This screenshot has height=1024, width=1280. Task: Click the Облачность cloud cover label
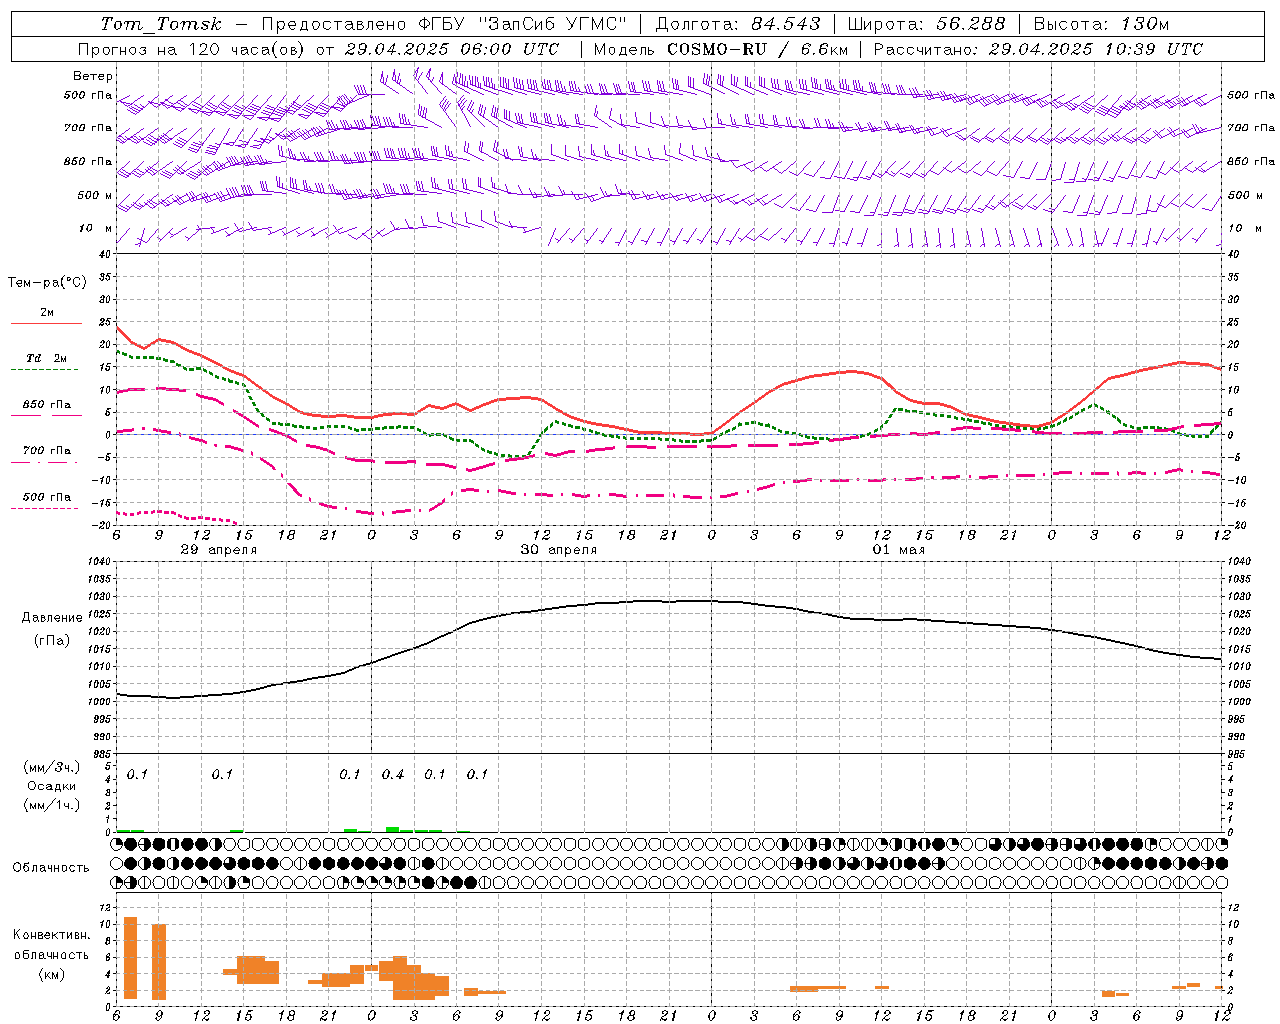point(51,867)
